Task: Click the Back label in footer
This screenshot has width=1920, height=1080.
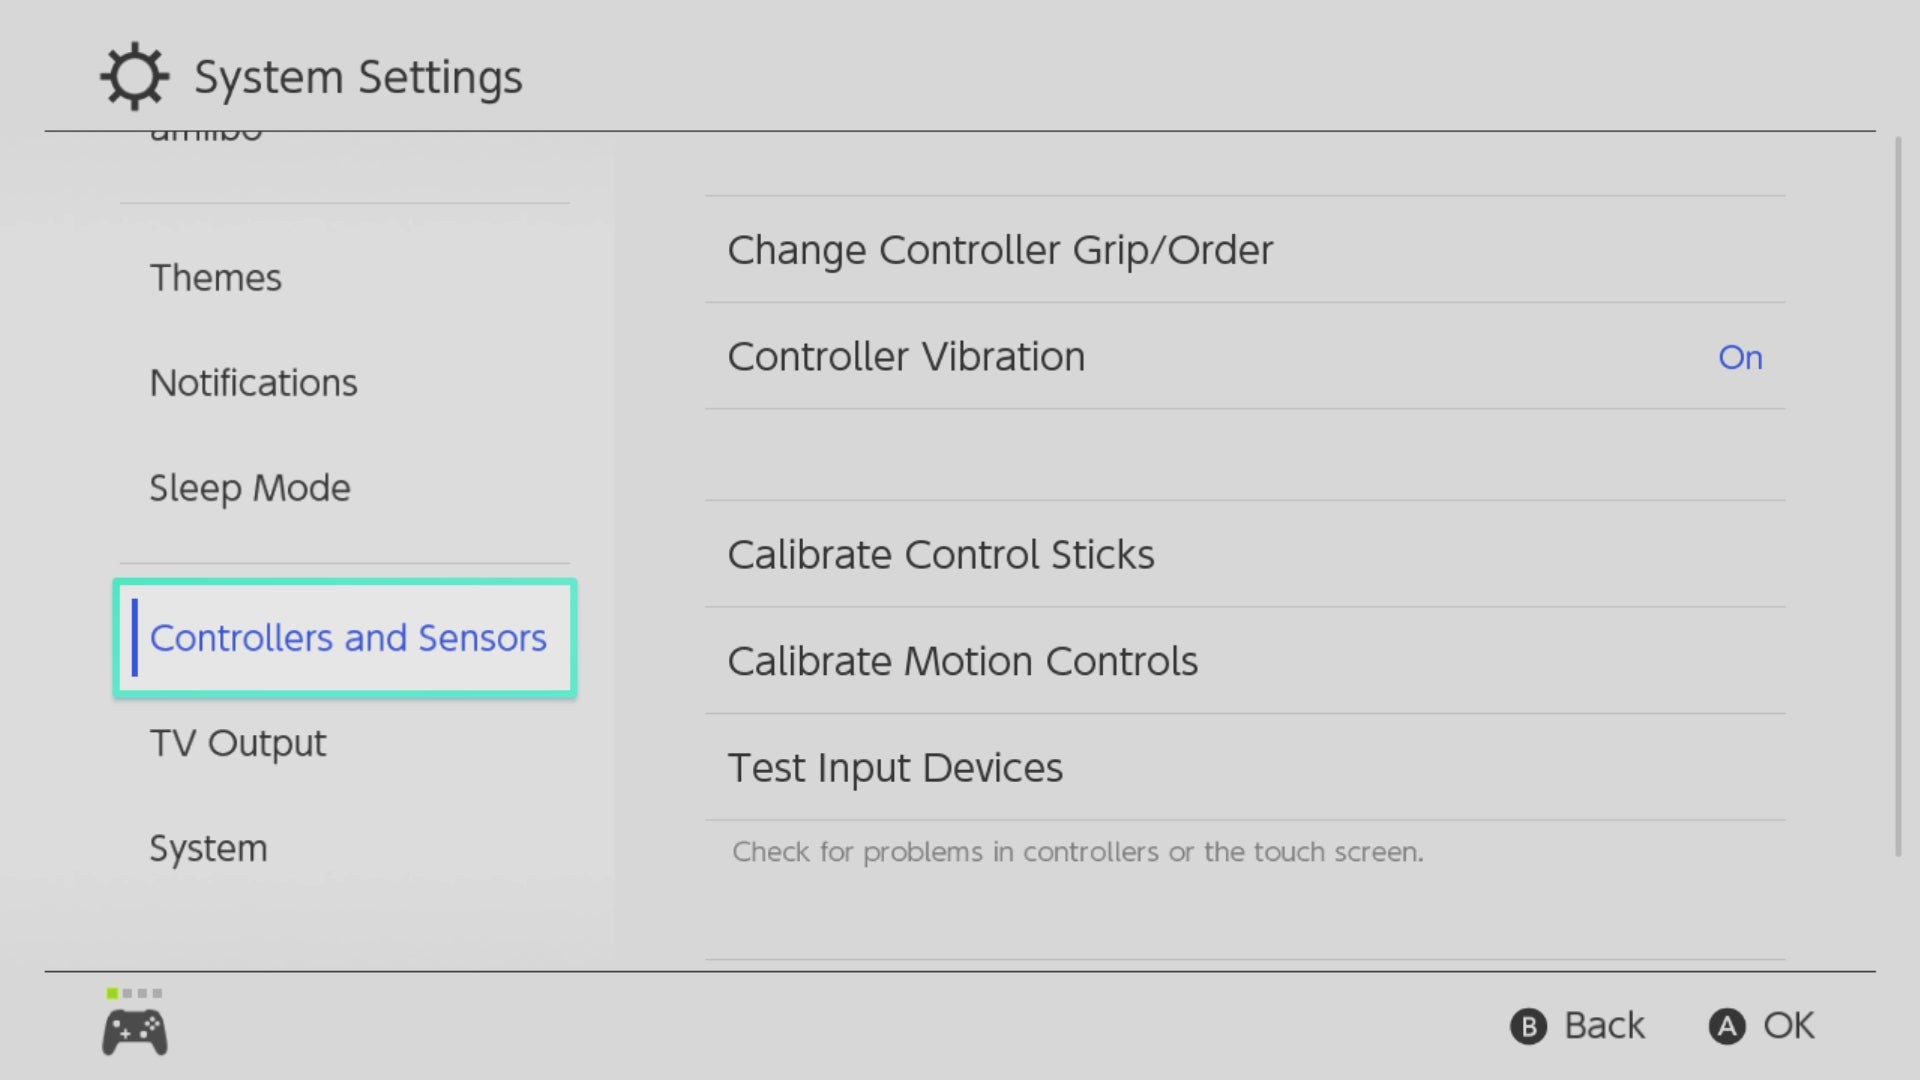Action: tap(1603, 1026)
